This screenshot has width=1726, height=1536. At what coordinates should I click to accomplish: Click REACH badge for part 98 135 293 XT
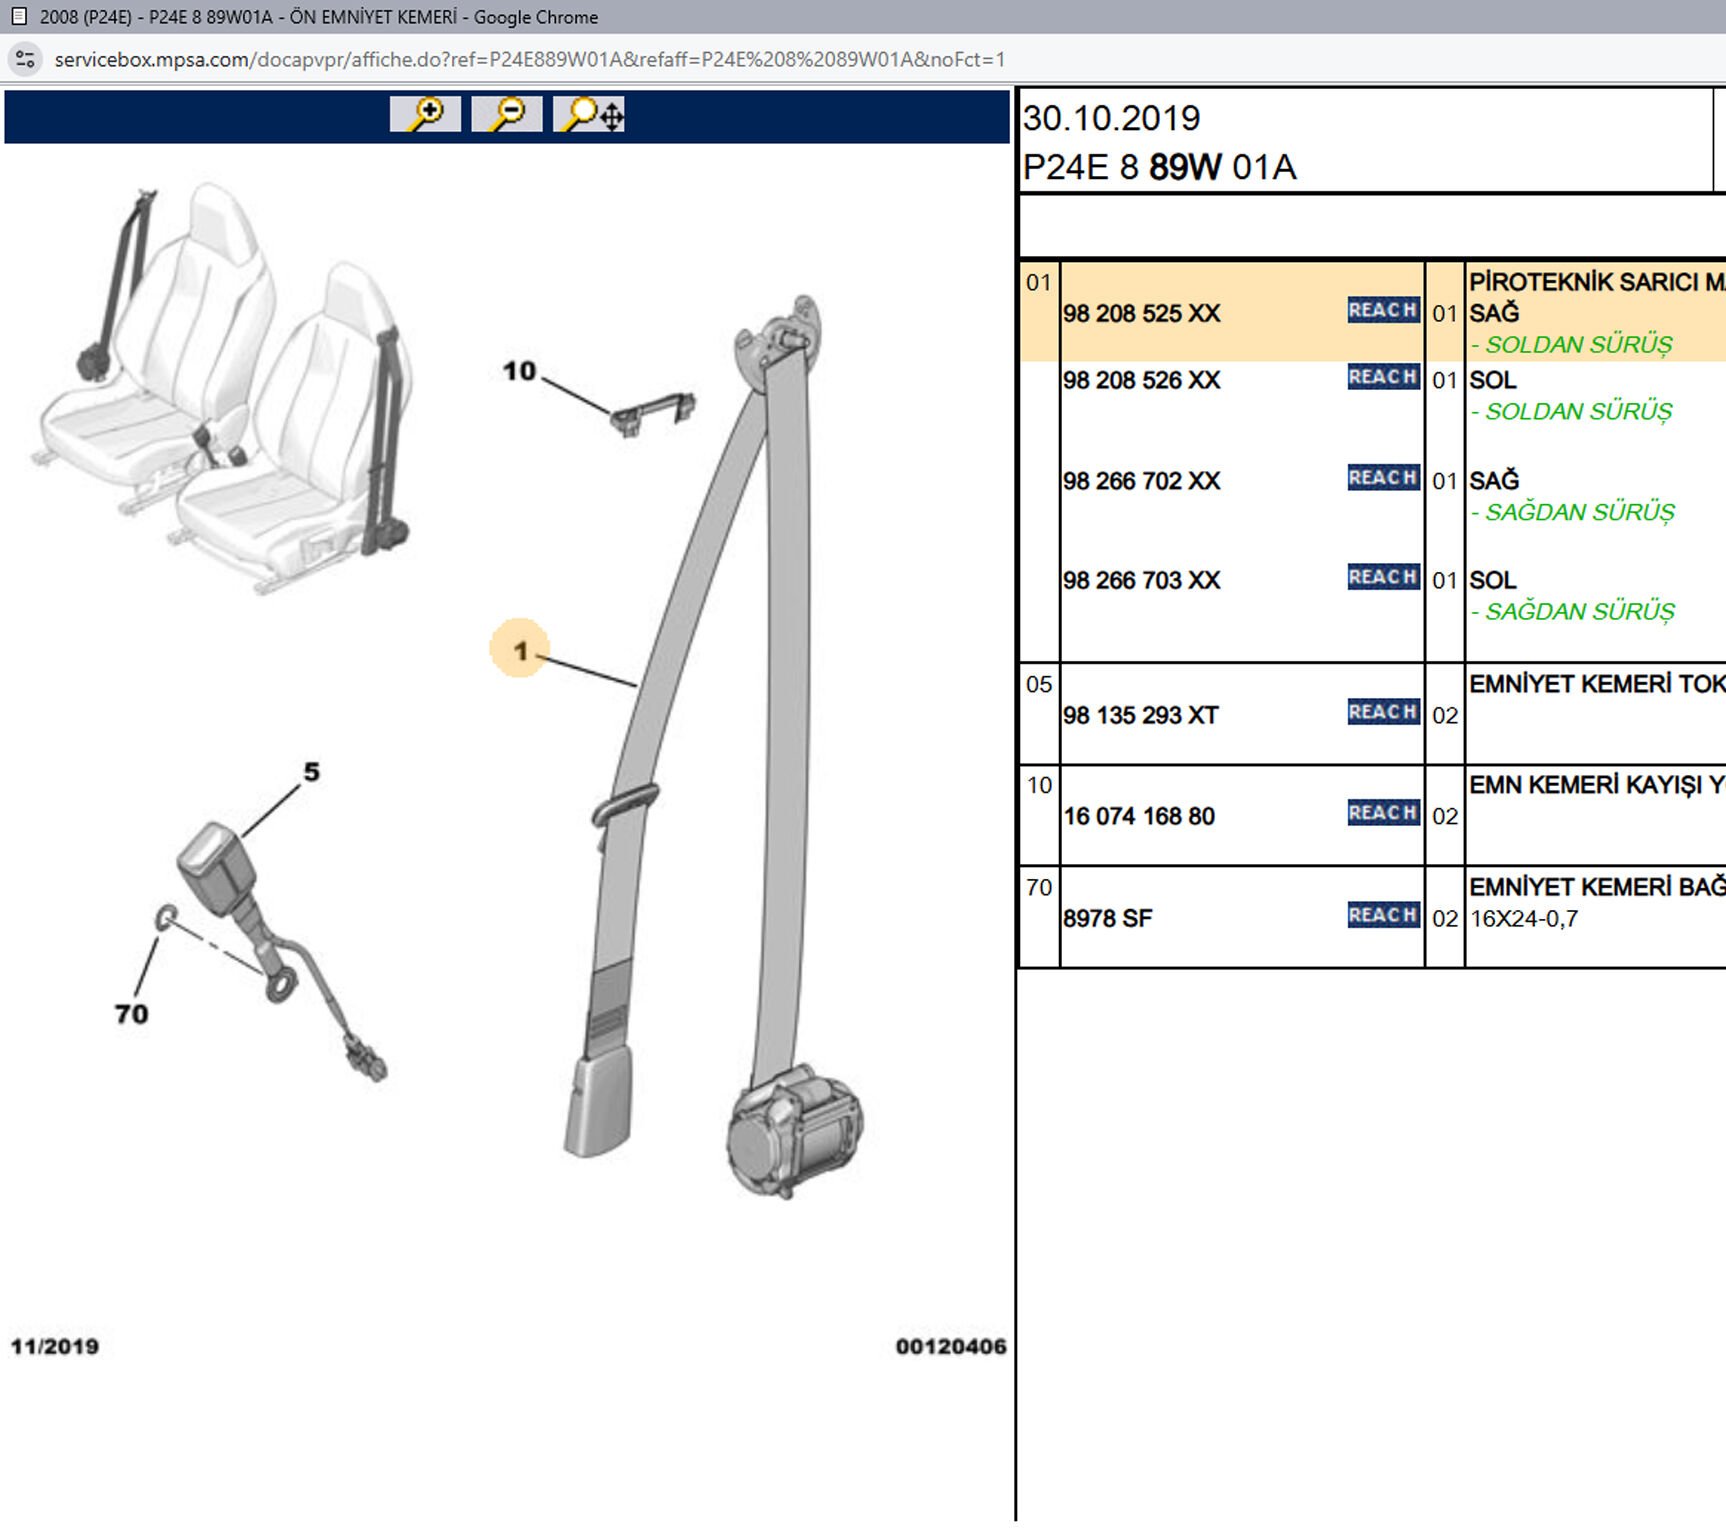pos(1382,712)
